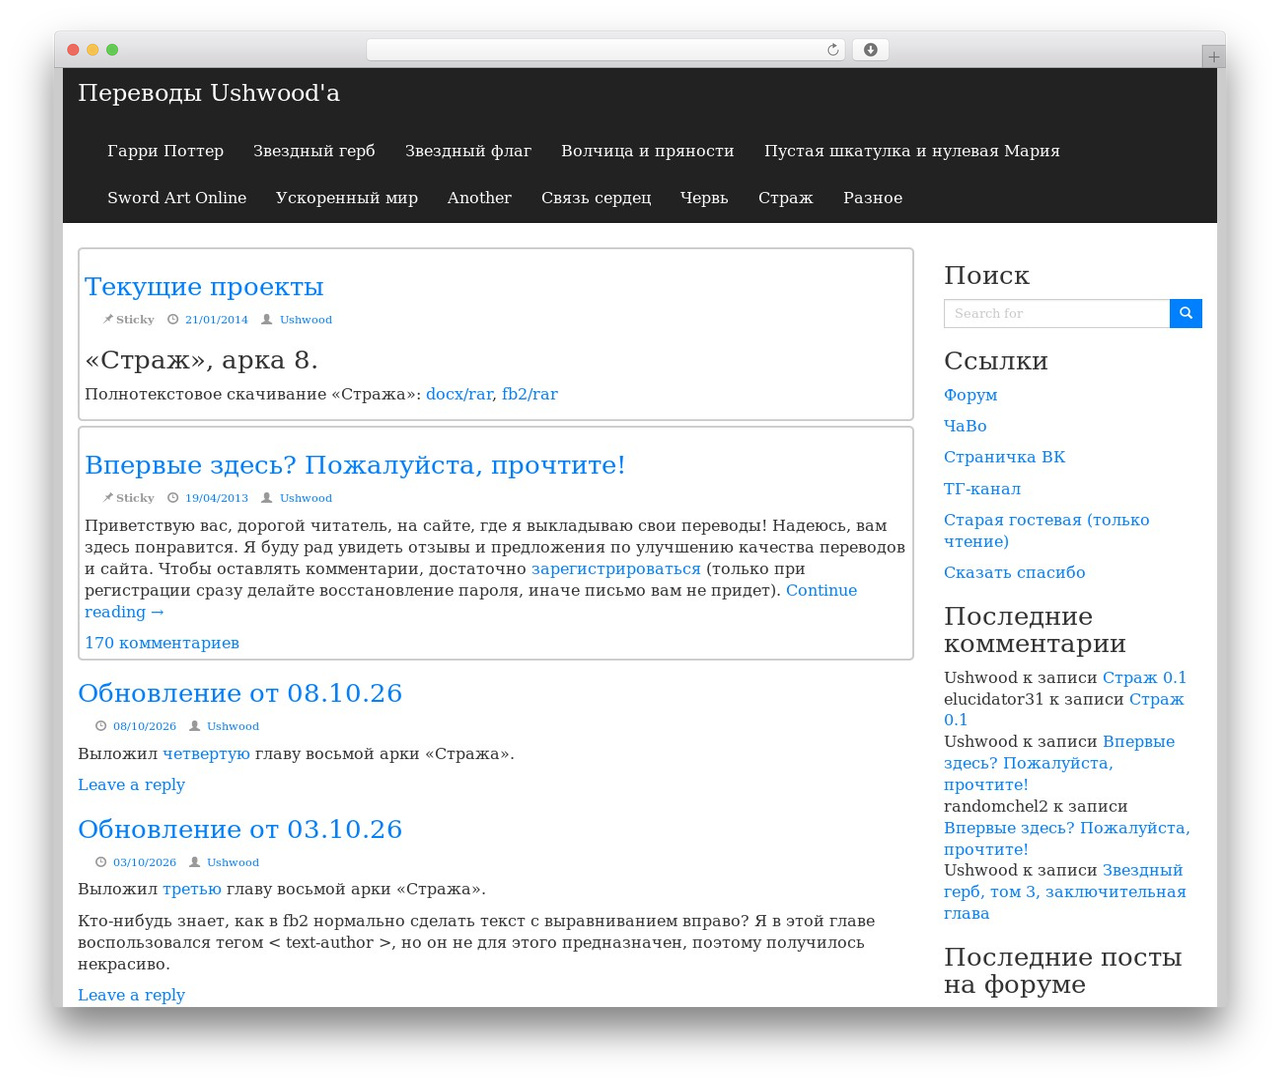Select the 'Страж' navigation item

tap(785, 198)
